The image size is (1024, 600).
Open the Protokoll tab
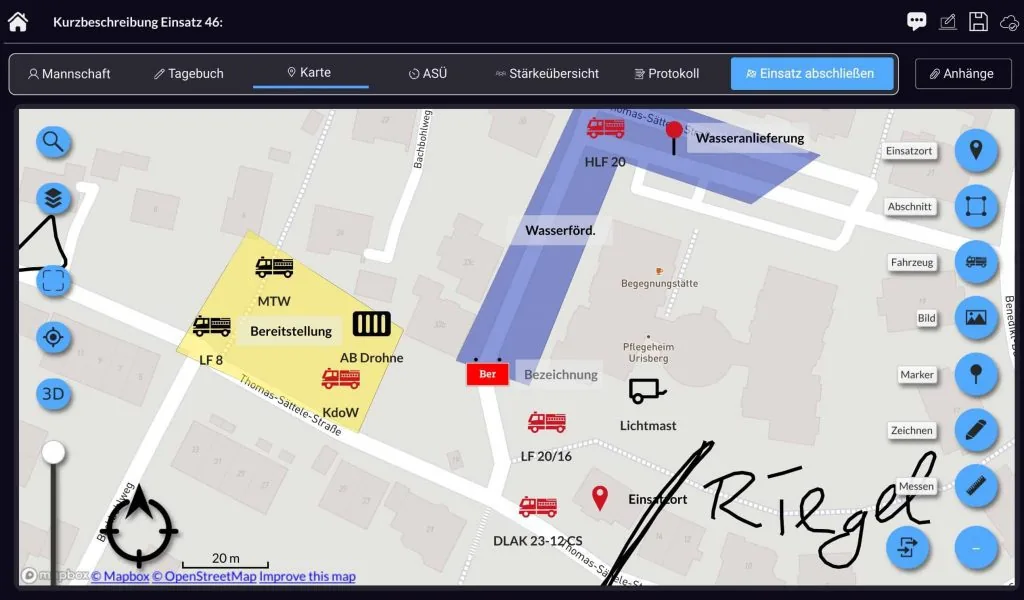(667, 74)
